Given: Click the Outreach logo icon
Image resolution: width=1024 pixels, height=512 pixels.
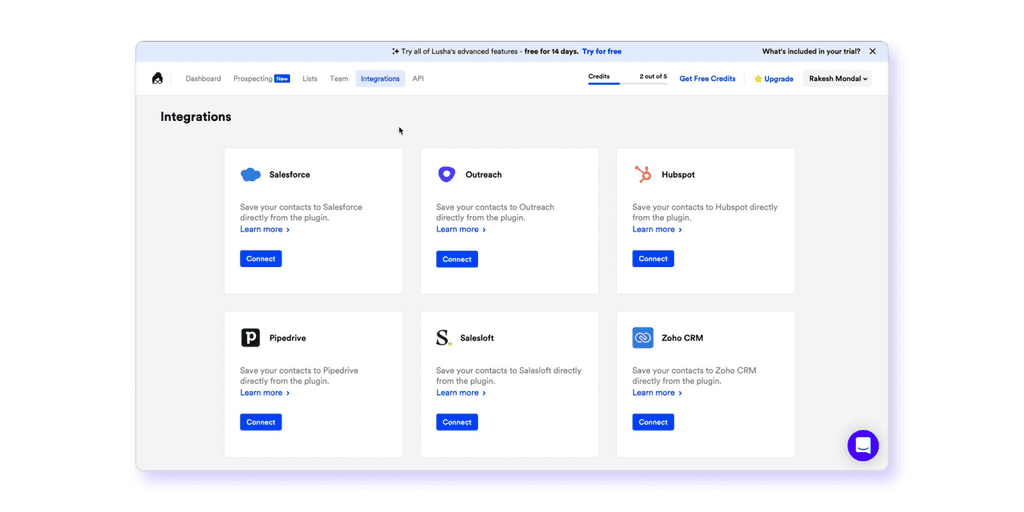Looking at the screenshot, I should click(447, 174).
